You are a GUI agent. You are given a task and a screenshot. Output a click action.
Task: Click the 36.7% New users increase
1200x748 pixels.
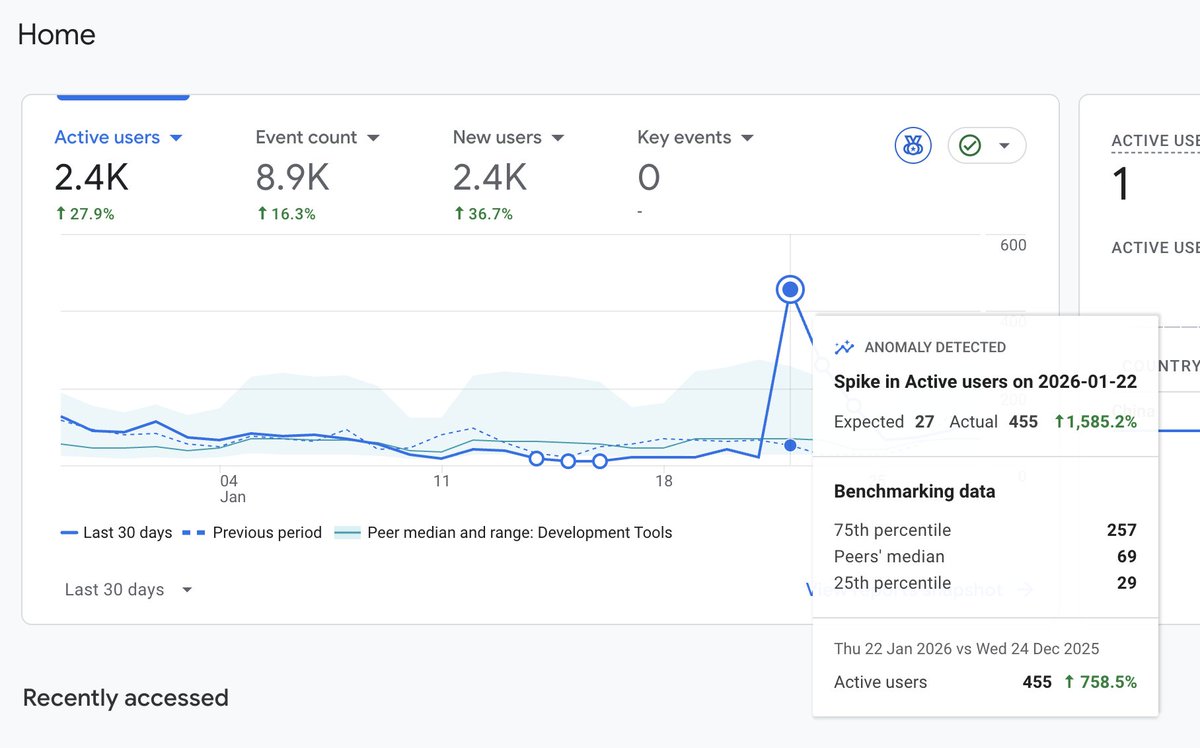[x=483, y=213]
